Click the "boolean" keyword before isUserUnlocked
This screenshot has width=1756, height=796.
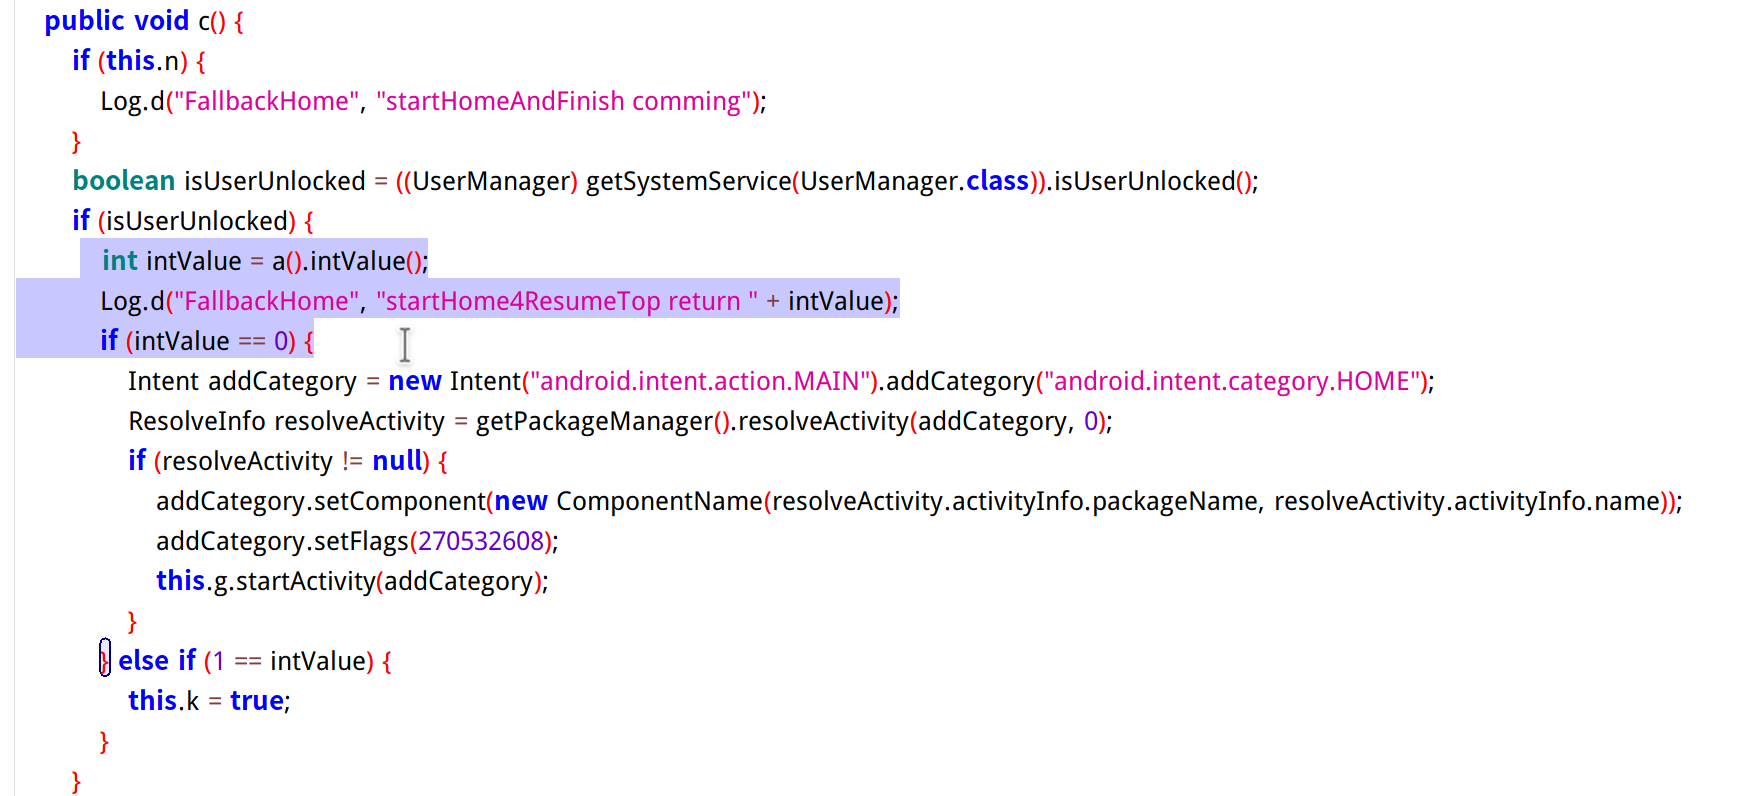point(124,181)
